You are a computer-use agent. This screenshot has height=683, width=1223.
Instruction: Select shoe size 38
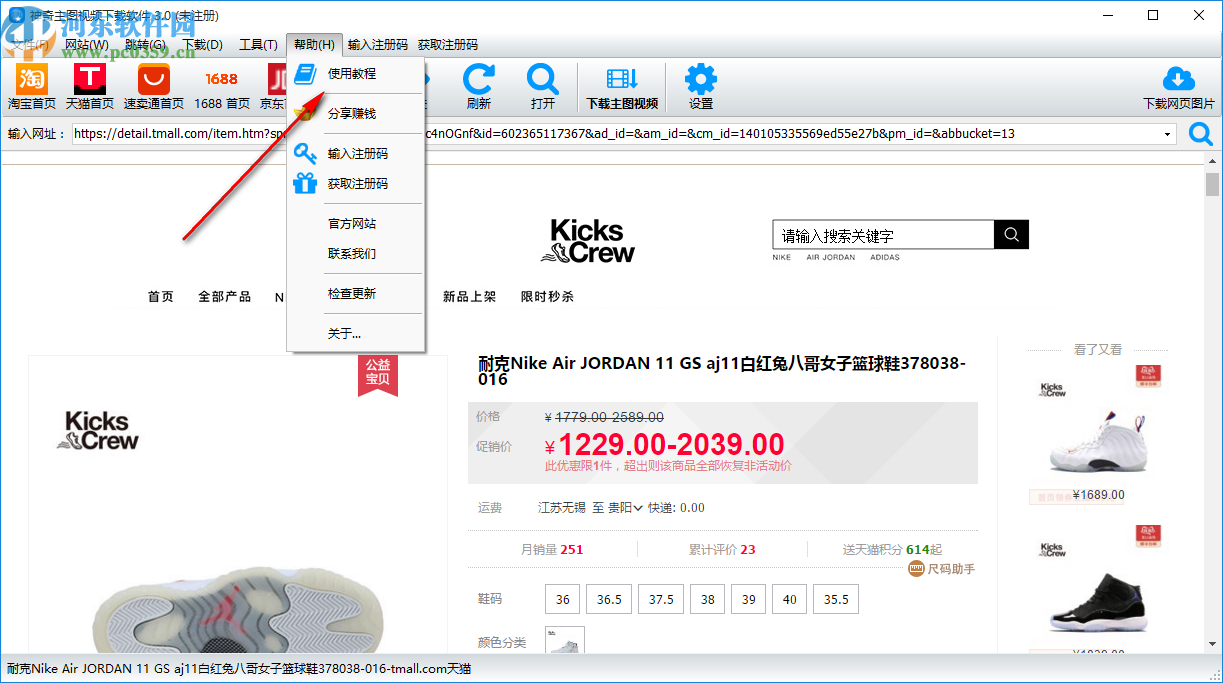[707, 598]
